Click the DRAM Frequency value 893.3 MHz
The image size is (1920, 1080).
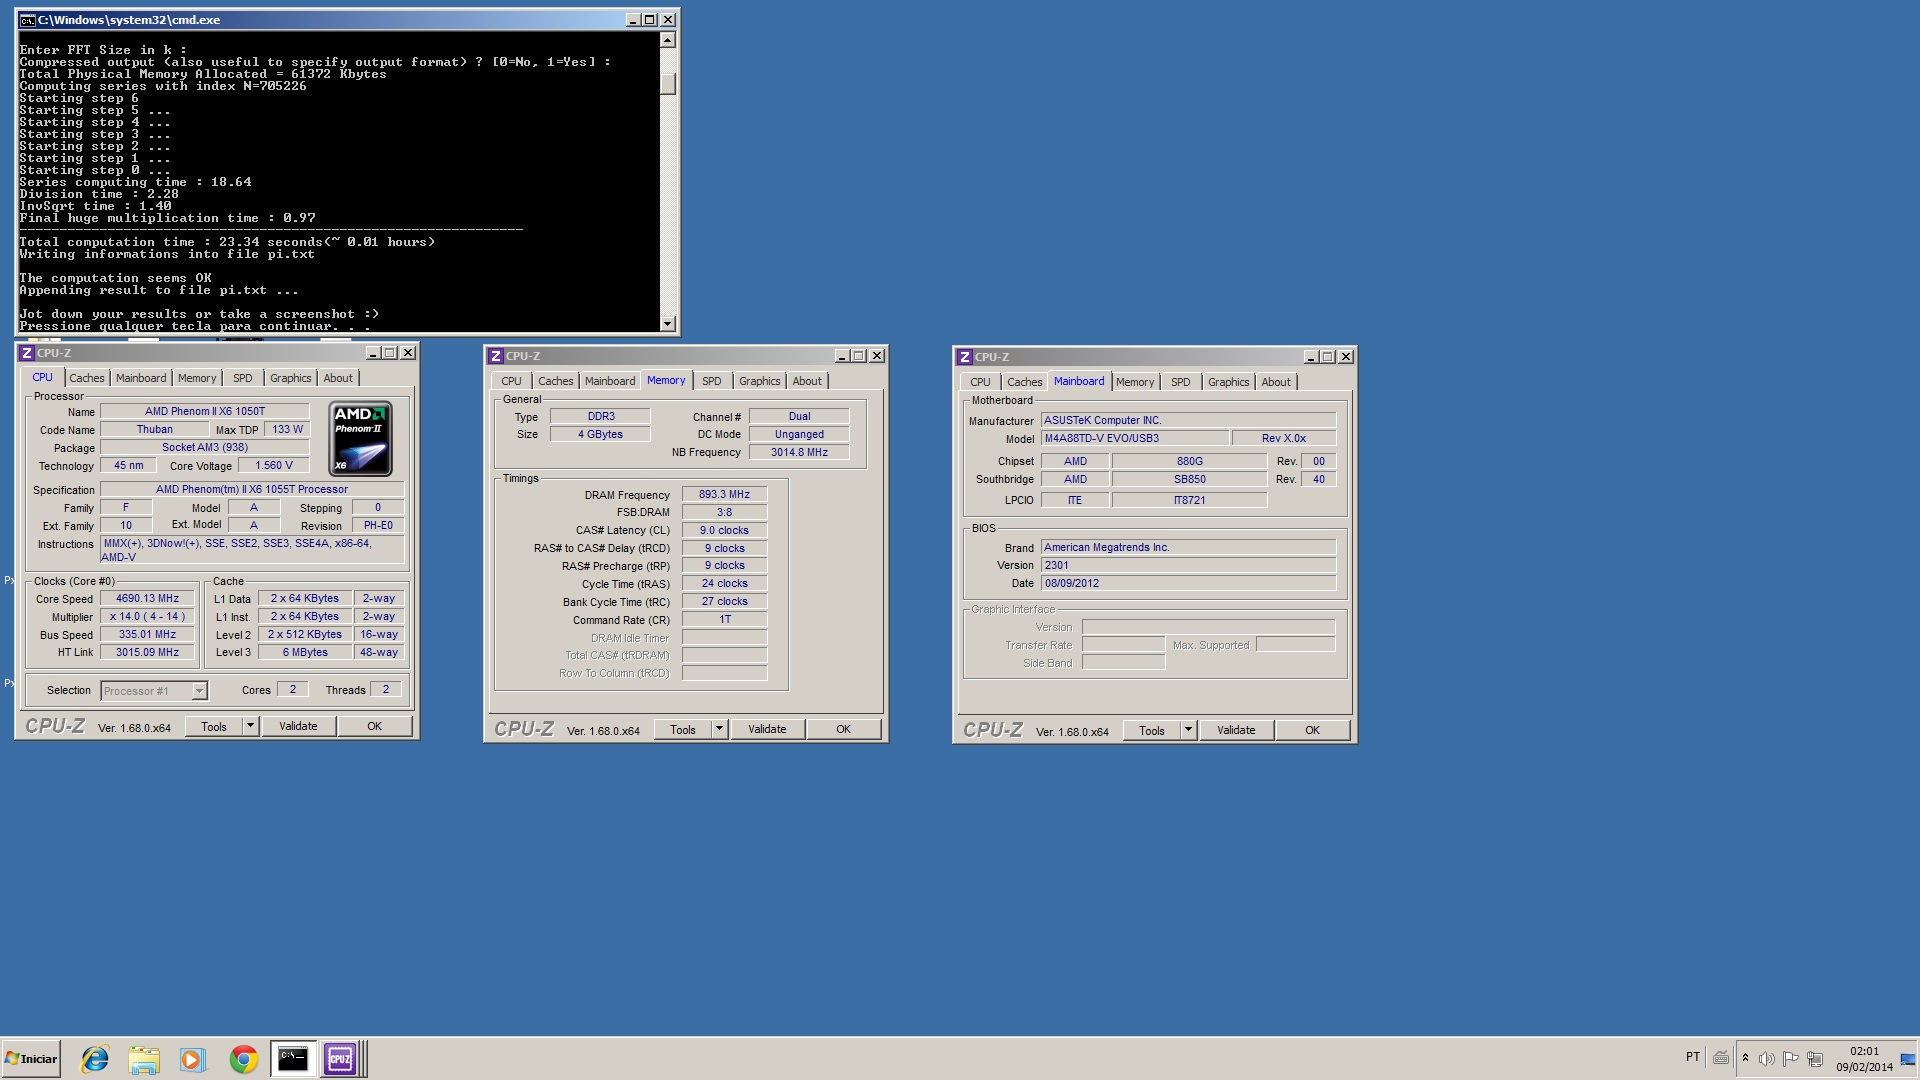pyautogui.click(x=724, y=494)
